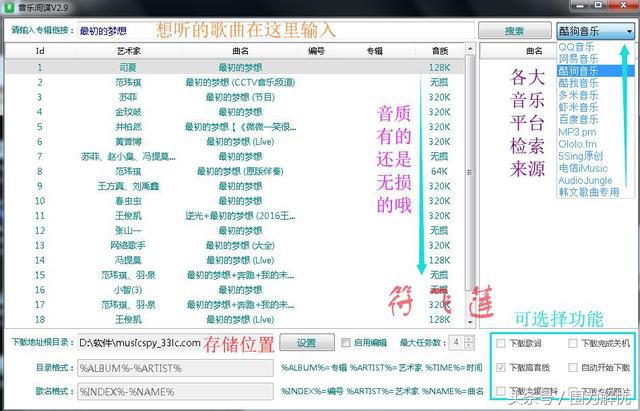Sort by the 专辑 column header
This screenshot has width=640, height=411.
pyautogui.click(x=374, y=51)
